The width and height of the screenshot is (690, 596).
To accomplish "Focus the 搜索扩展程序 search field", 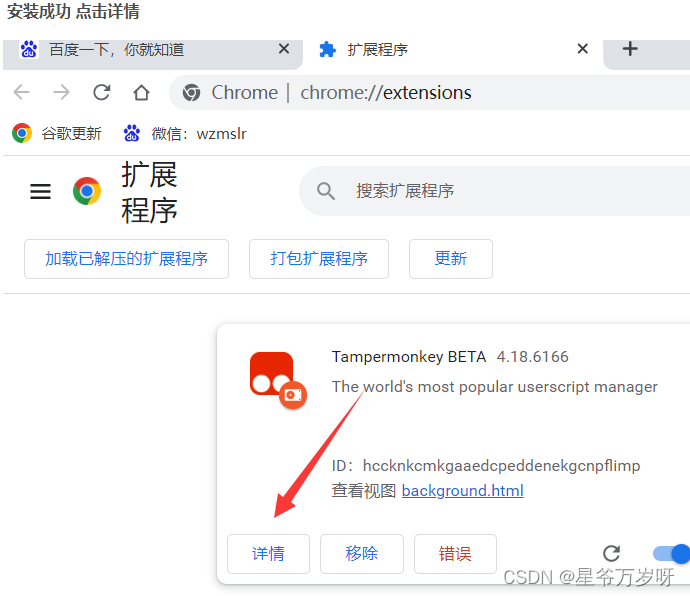I will click(x=495, y=191).
